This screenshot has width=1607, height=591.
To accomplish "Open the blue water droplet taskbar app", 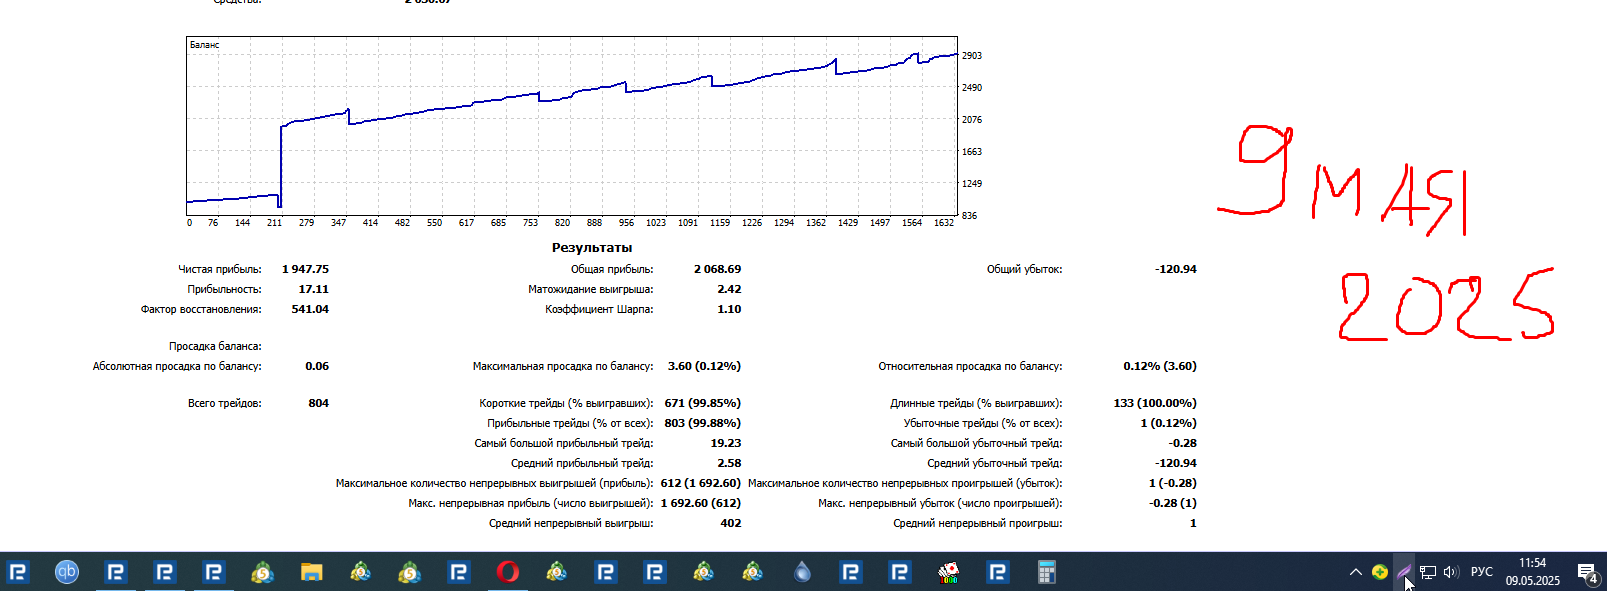I will [802, 572].
